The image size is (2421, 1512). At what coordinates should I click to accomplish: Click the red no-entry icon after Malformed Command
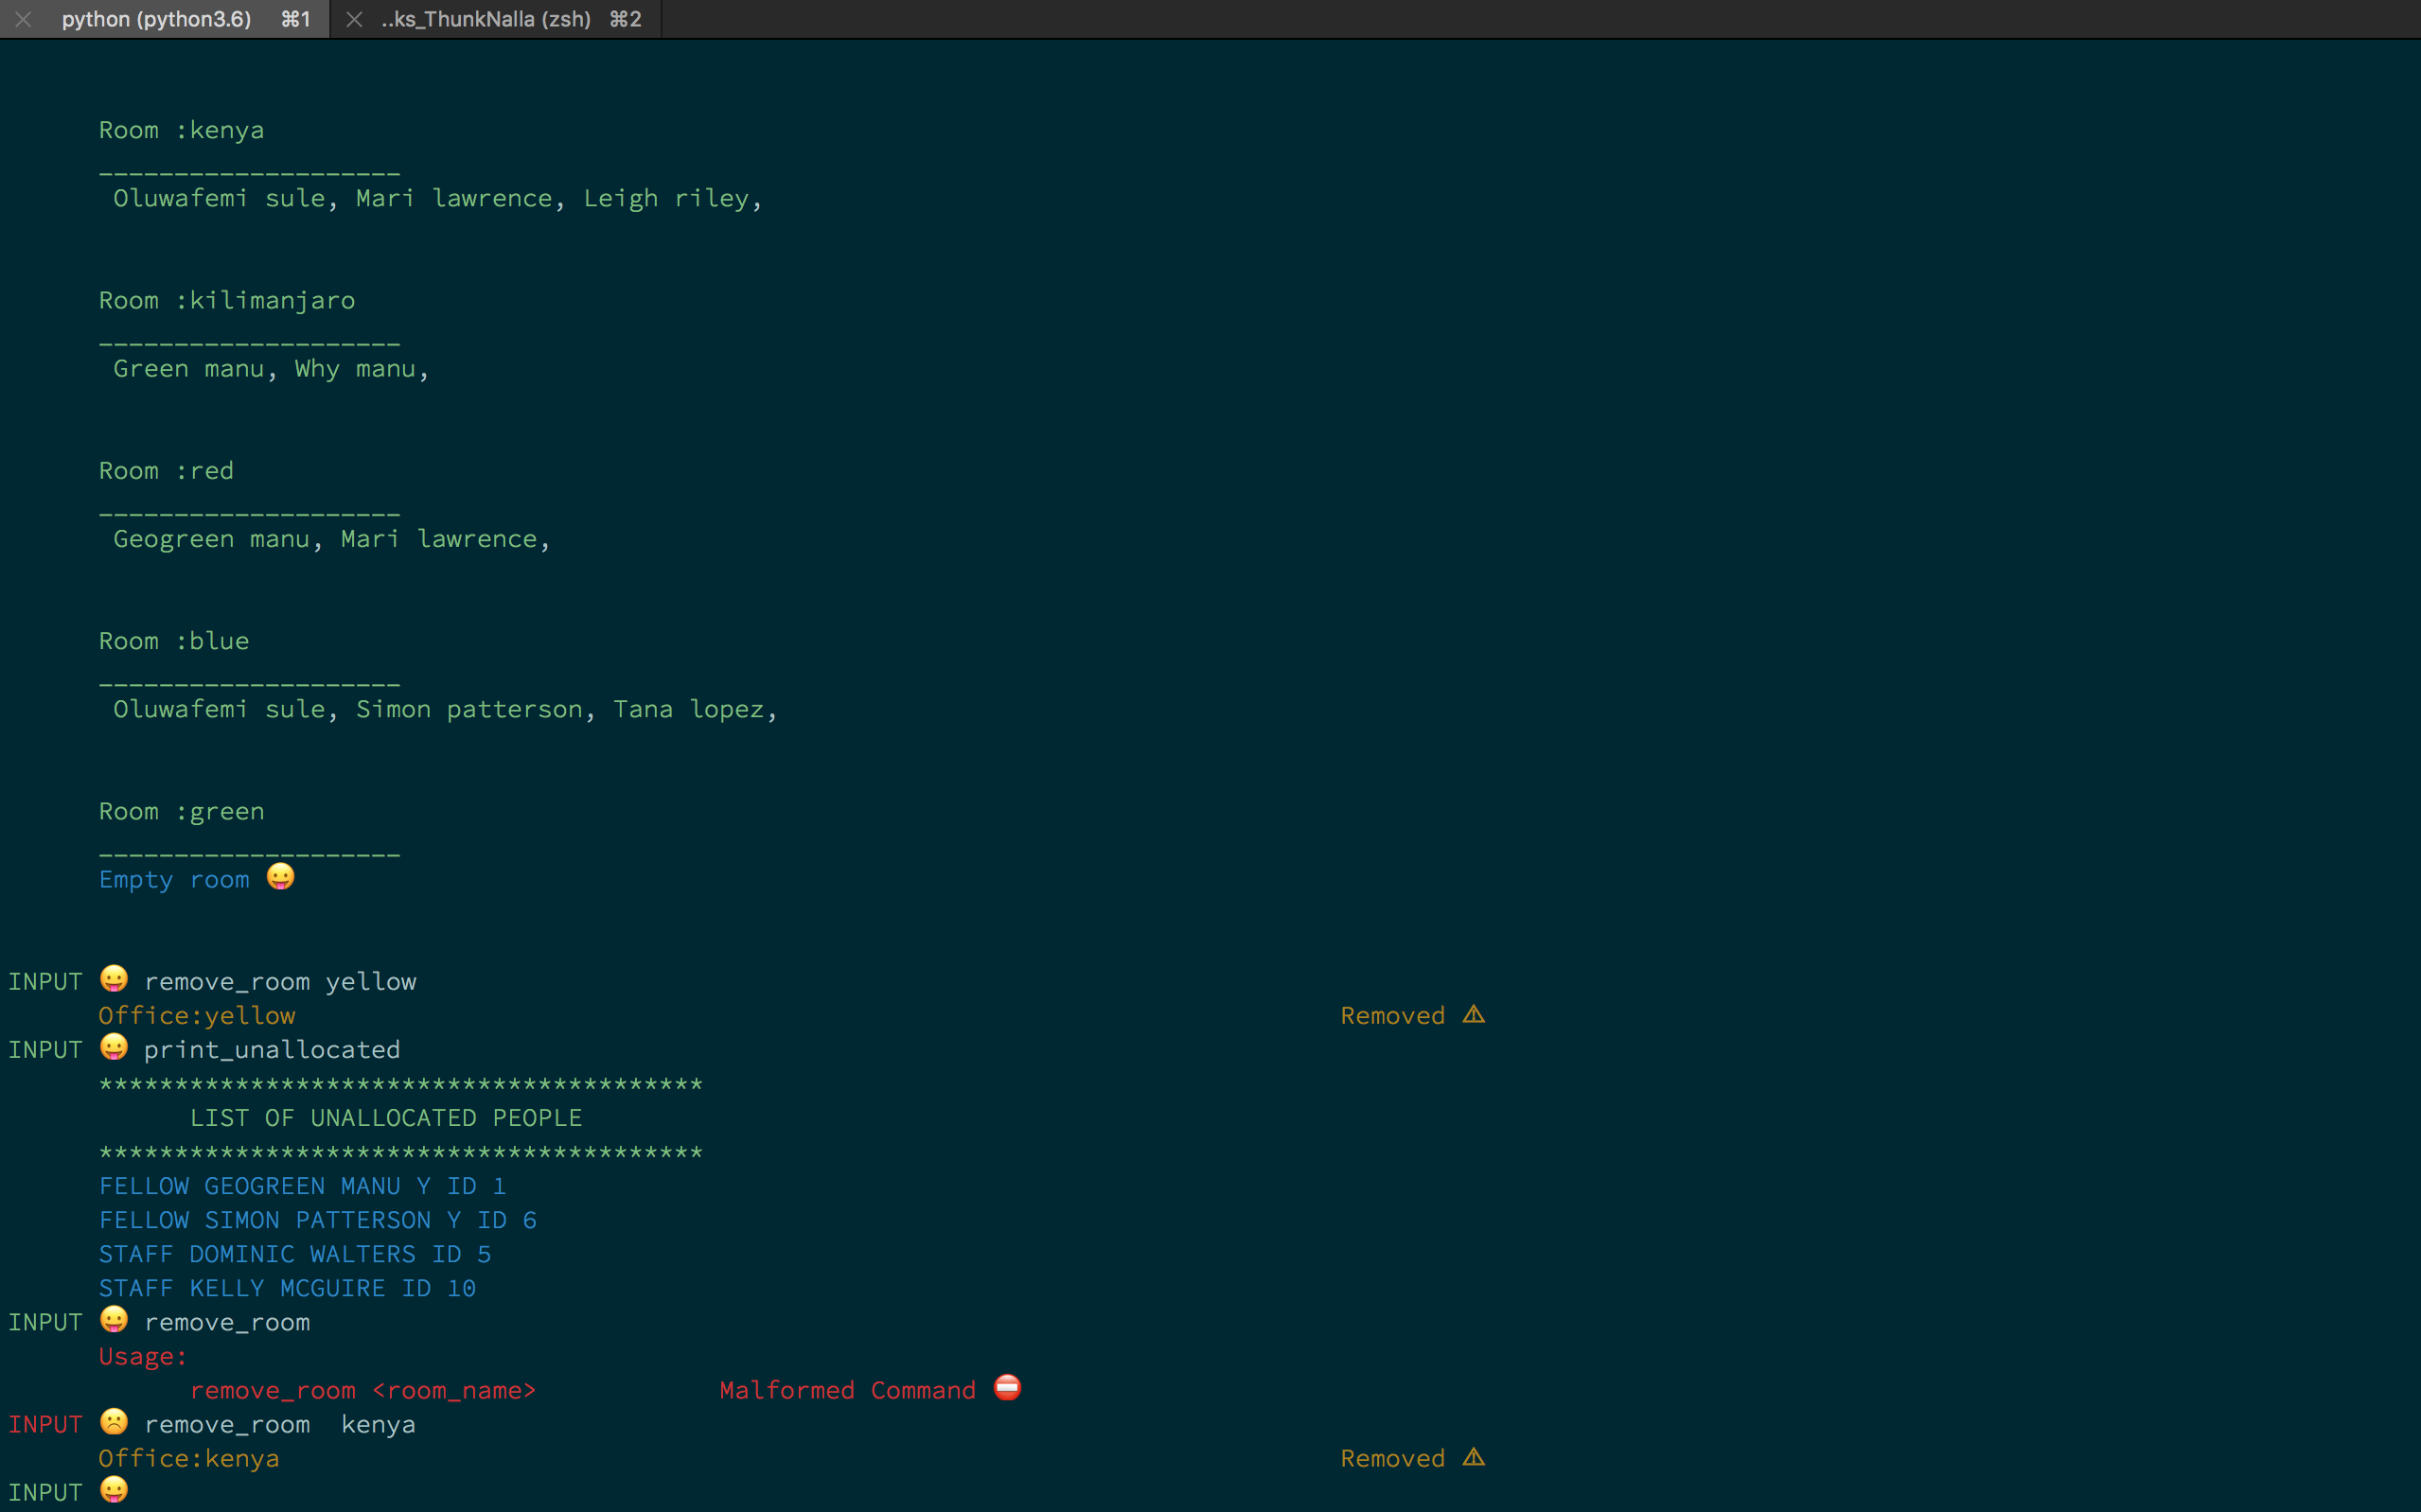click(x=1007, y=1388)
